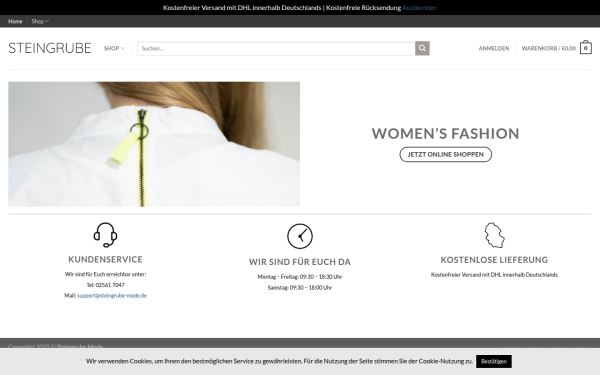Viewport: 600px width, 375px height.
Task: Click the STEINGRUBE logo
Action: pyautogui.click(x=50, y=48)
